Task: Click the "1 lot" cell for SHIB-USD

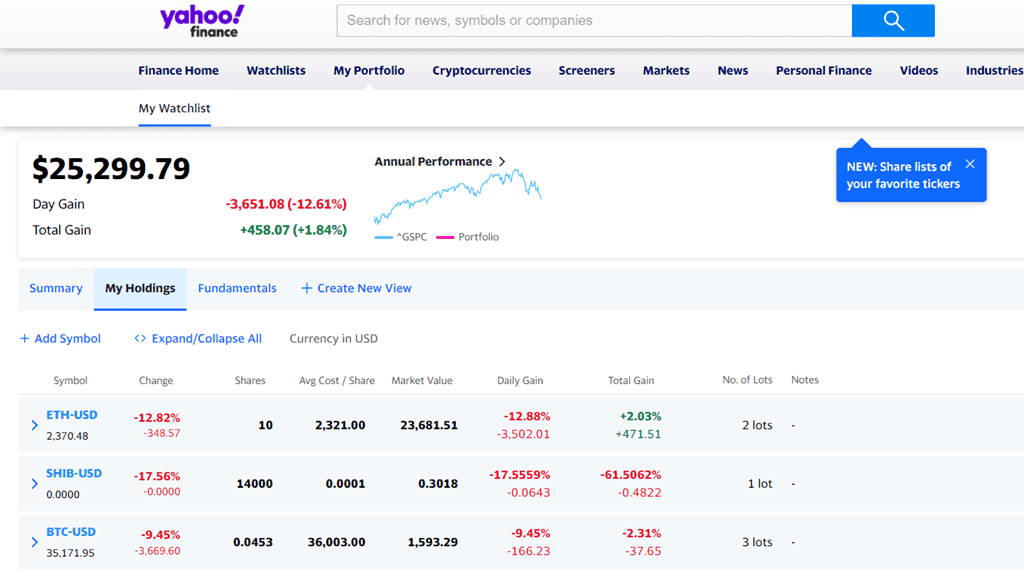Action: pos(760,484)
